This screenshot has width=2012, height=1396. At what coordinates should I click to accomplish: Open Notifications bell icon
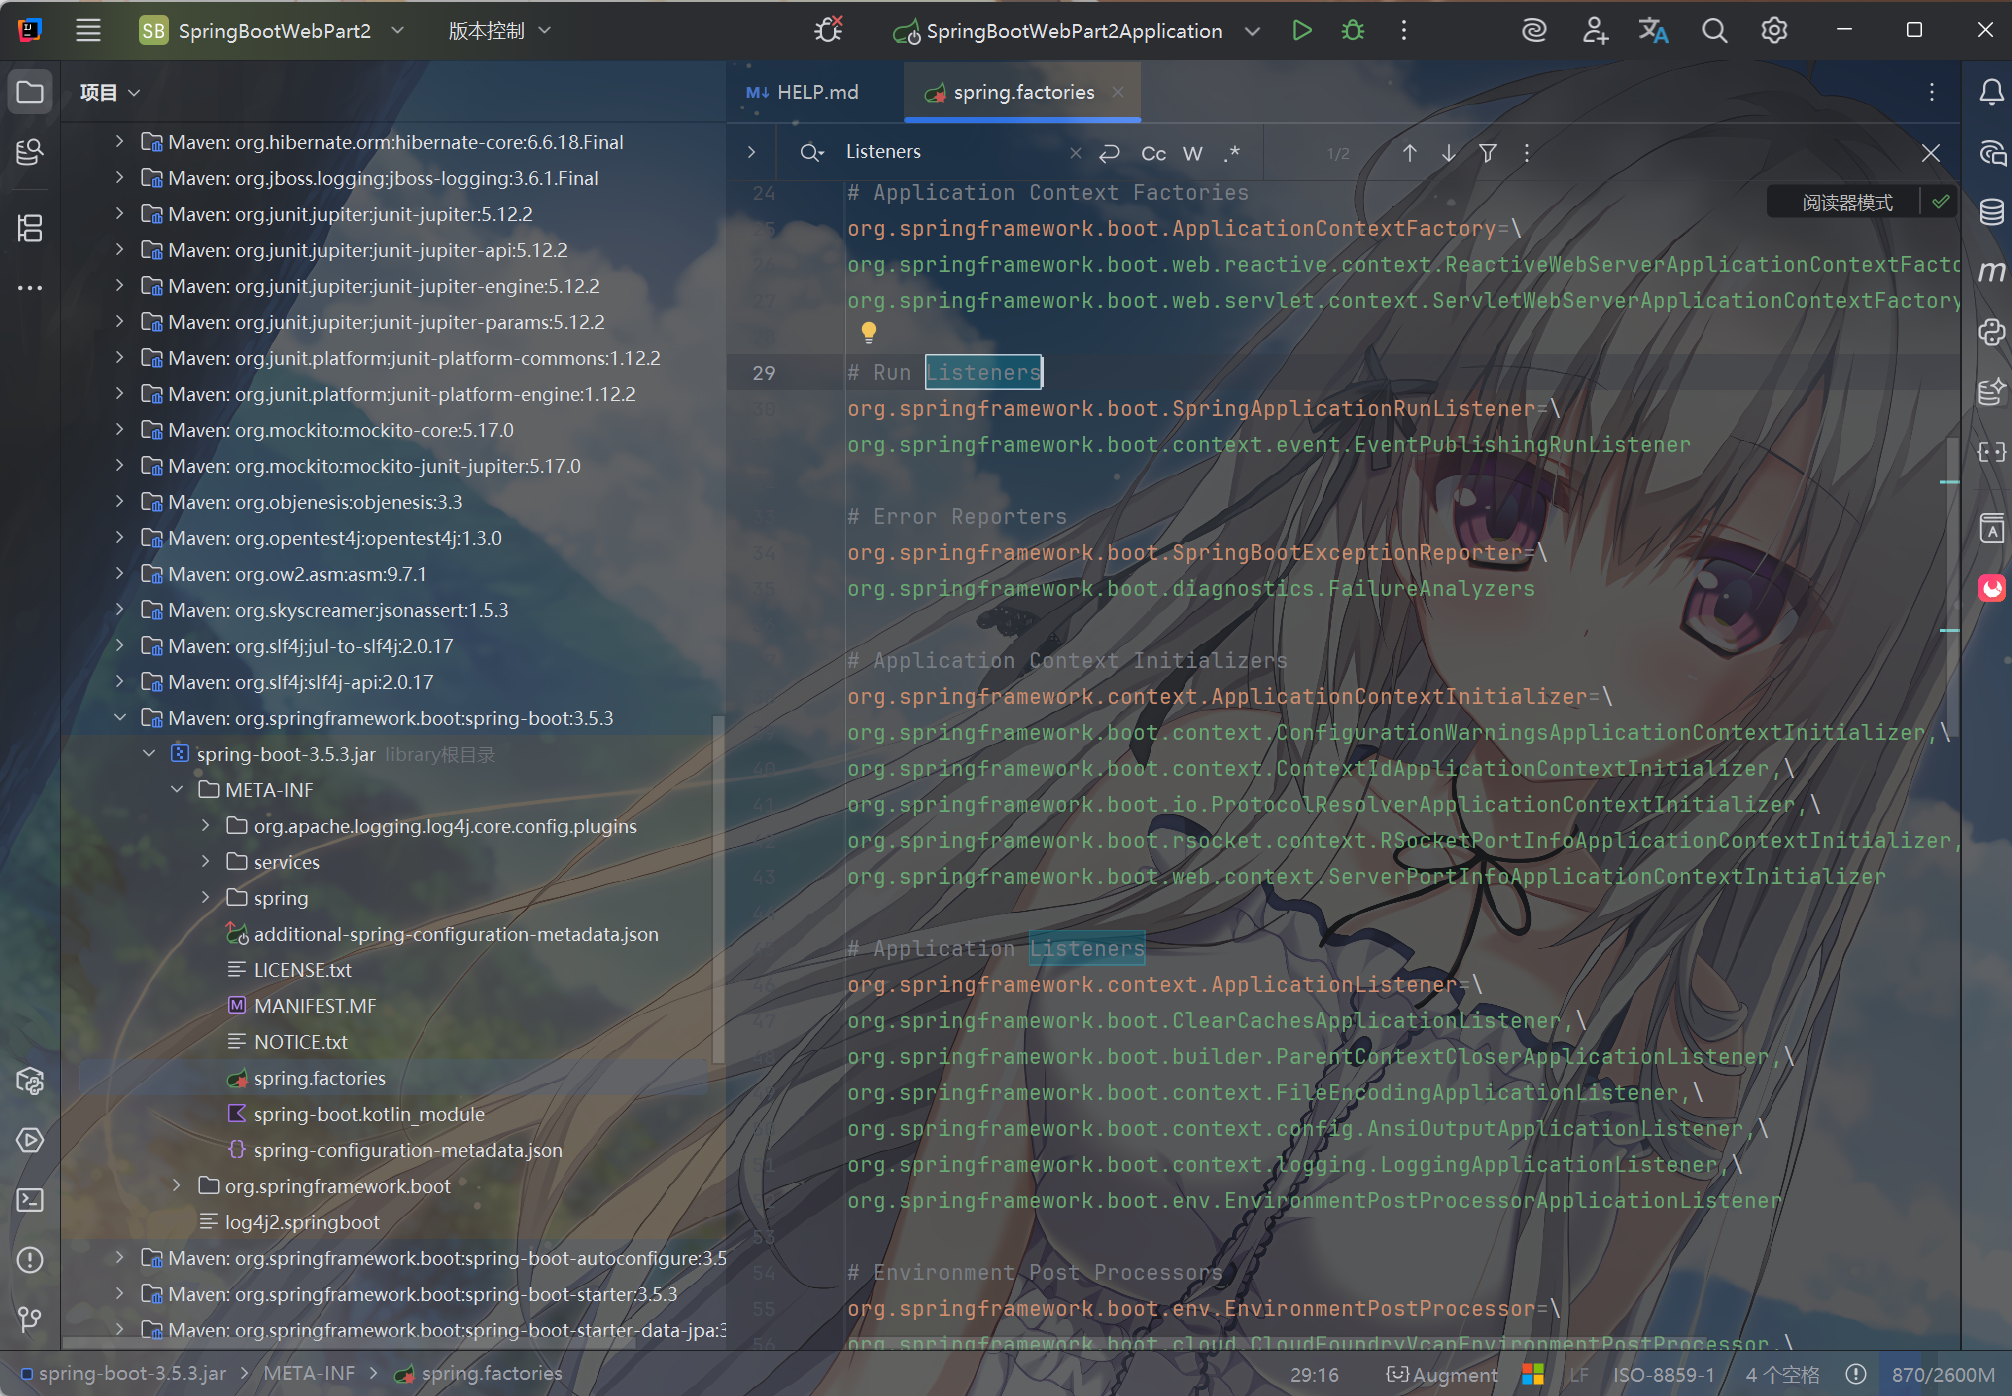1991,92
